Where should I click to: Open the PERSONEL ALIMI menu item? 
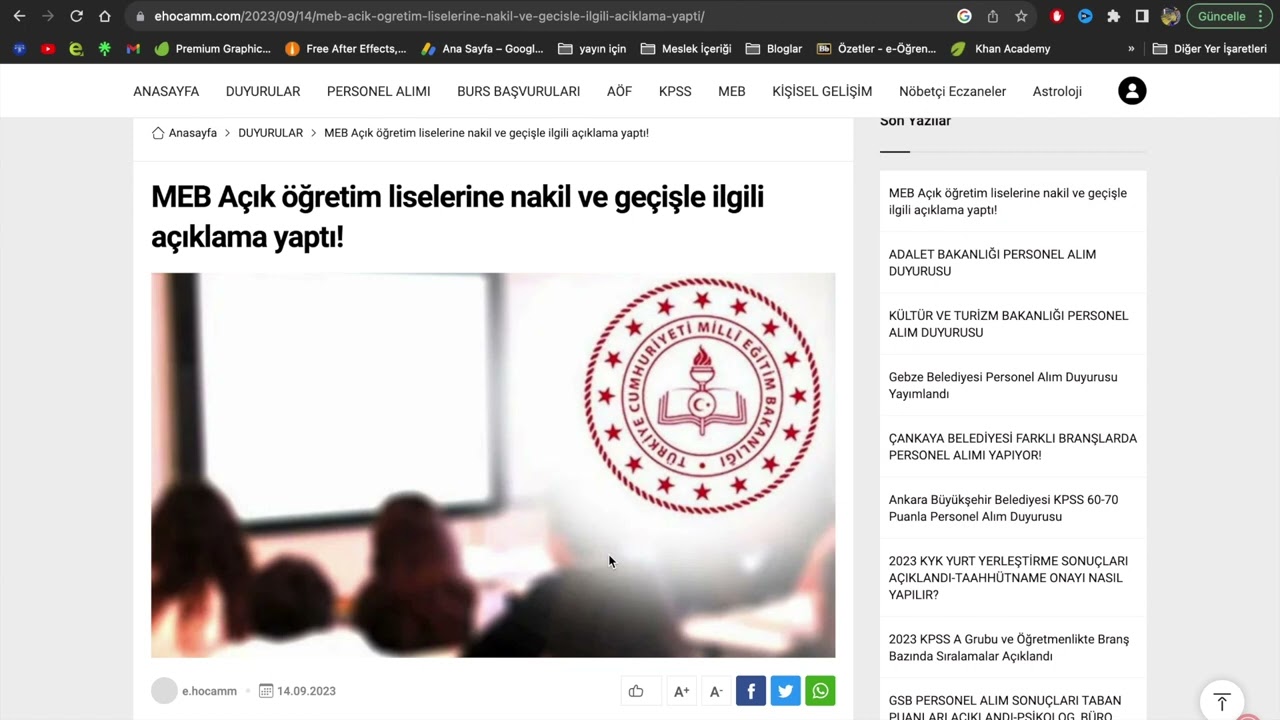[379, 91]
